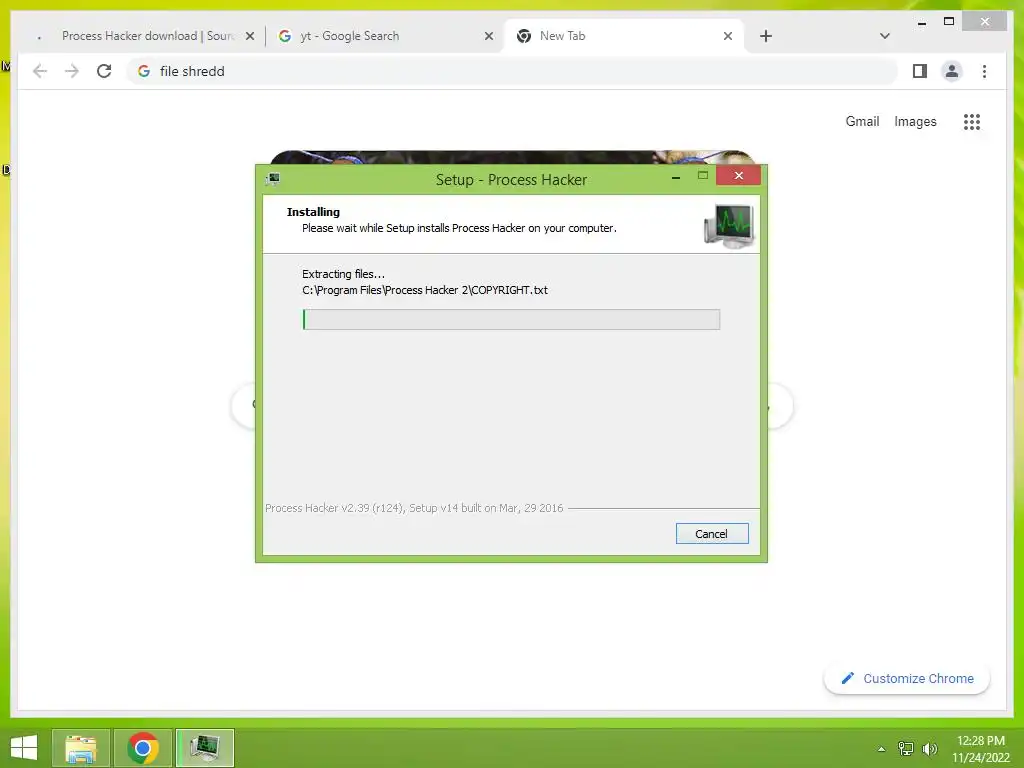1024x768 pixels.
Task: Maximize the Chrome window
Action: click(949, 22)
